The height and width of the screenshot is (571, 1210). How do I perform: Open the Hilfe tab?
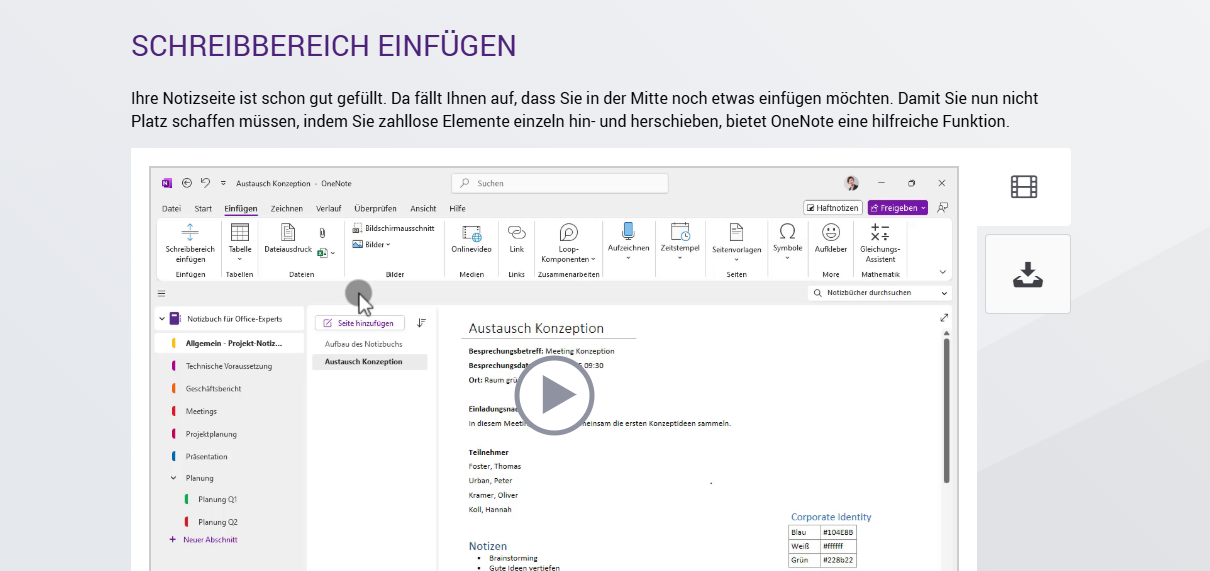pos(457,208)
